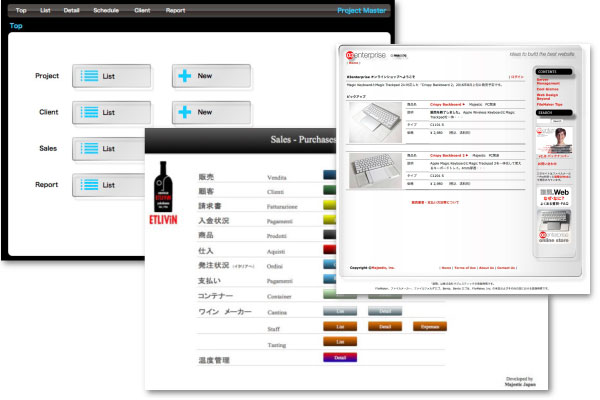Click the footer Terms of Use link
This screenshot has height=400, width=600.
465,268
